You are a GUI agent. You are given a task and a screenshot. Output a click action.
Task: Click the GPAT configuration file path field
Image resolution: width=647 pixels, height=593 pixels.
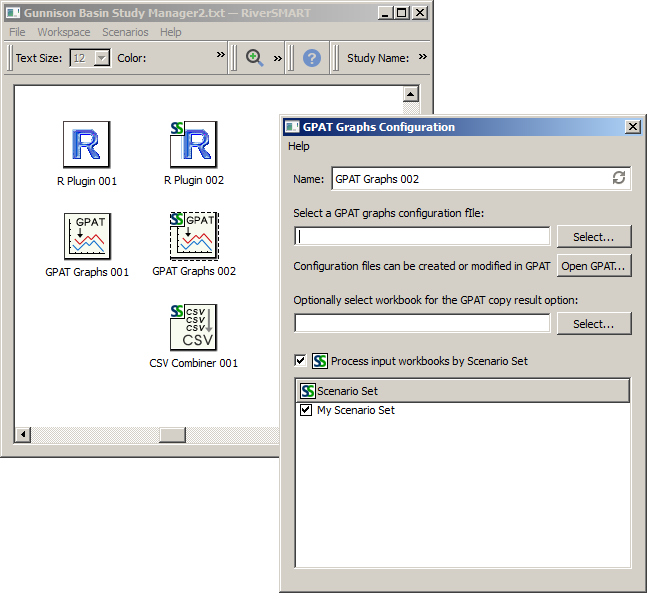click(422, 236)
